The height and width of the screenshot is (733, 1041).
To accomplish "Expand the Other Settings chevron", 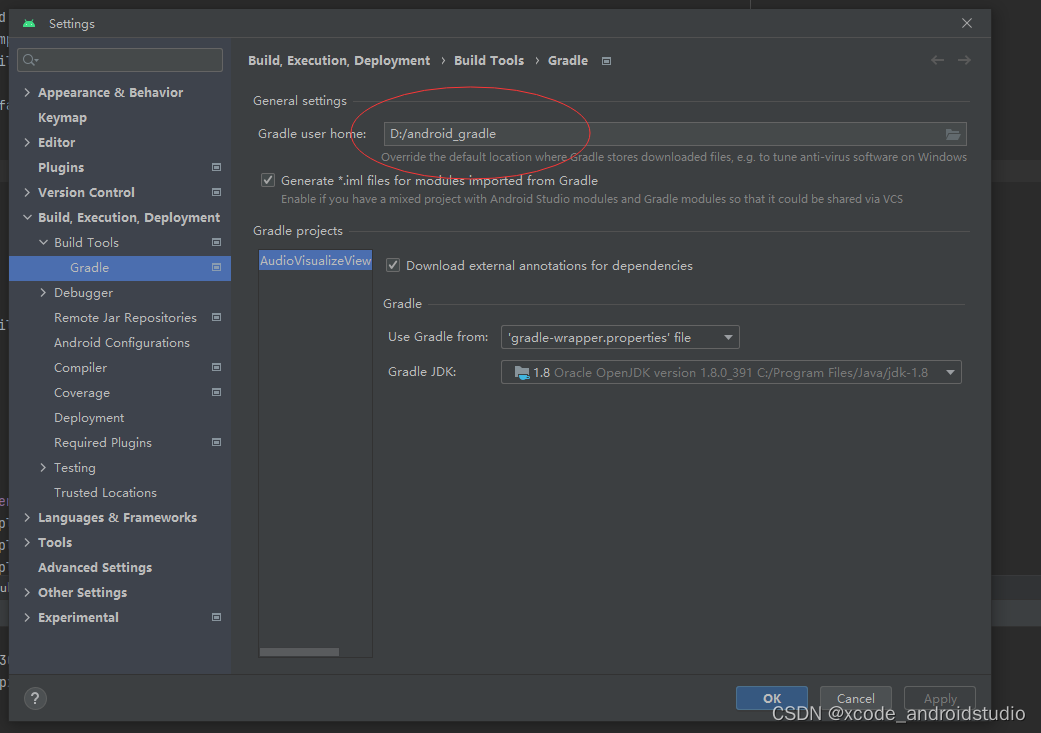I will click(x=27, y=592).
